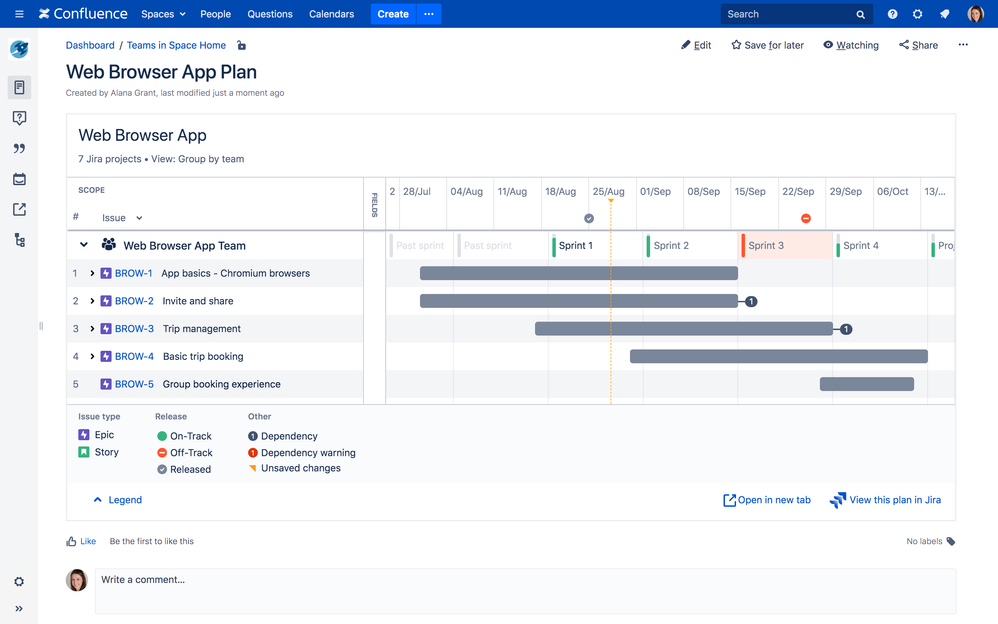The height and width of the screenshot is (624, 998).
Task: Open BROW-1 issue link
Action: (134, 273)
